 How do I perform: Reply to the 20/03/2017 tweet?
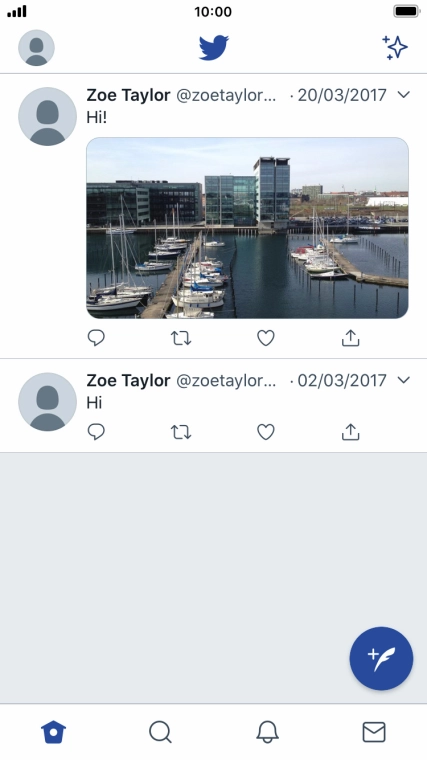coord(96,338)
